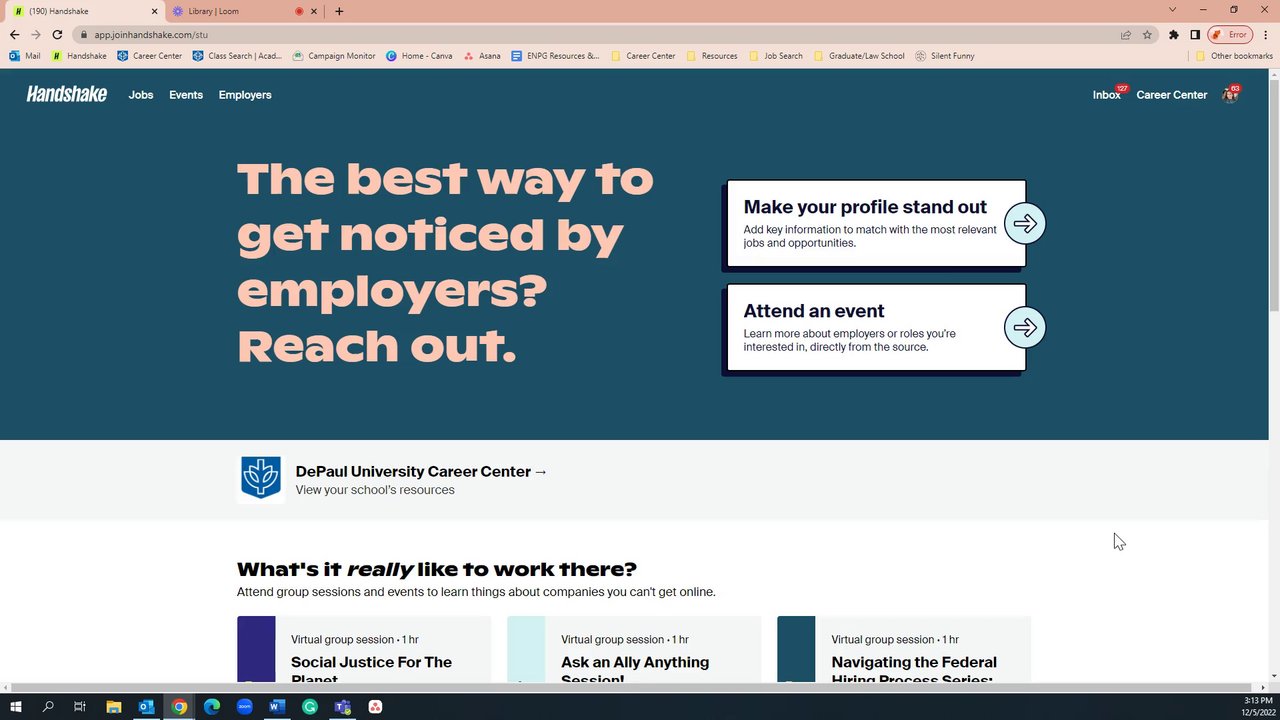The image size is (1280, 720).
Task: Reload the current page
Action: click(x=57, y=34)
